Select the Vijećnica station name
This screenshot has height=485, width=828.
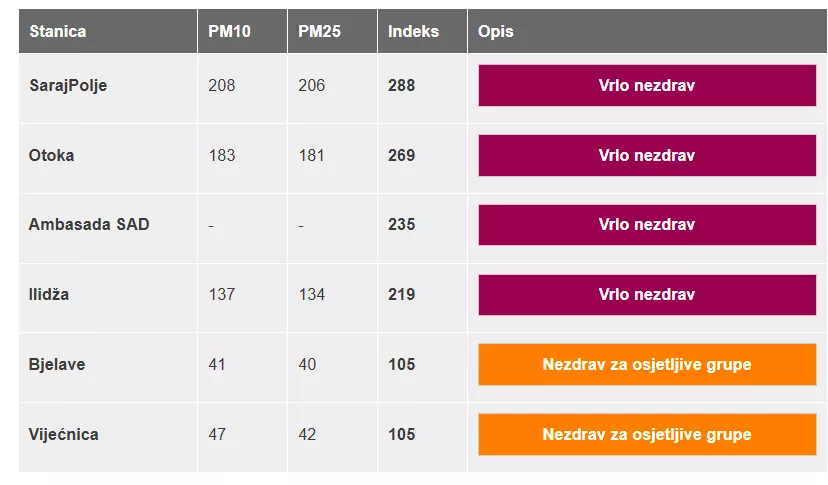(64, 435)
